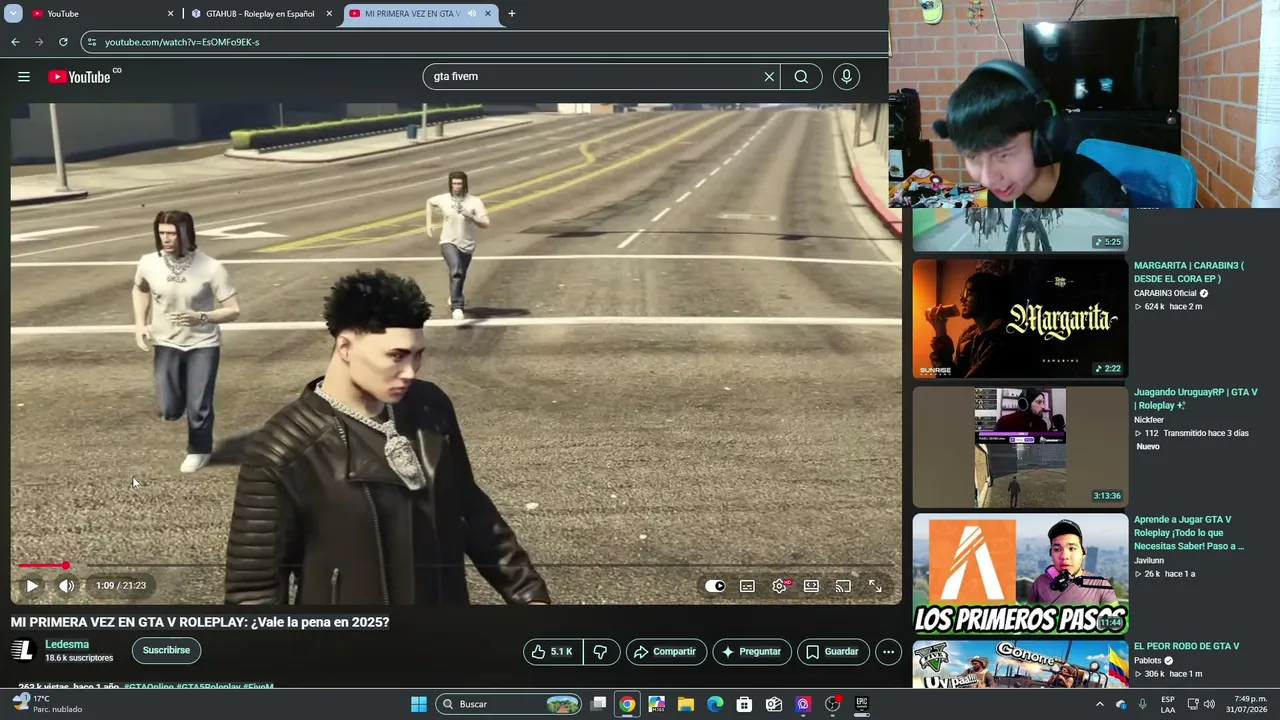Switch to the GTAHUB Roleplay en Español tab
This screenshot has height=720, width=1280.
click(x=259, y=14)
